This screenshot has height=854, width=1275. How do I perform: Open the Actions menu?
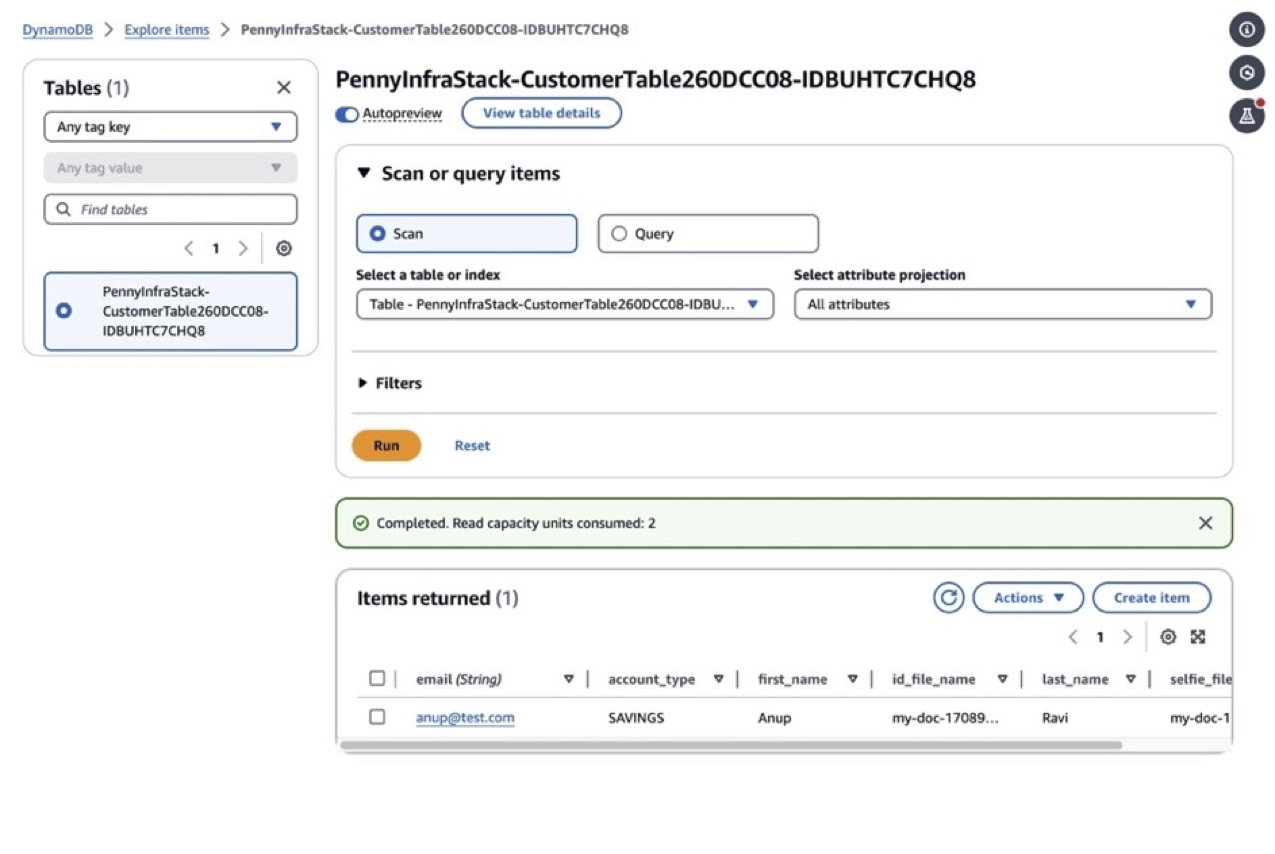1027,597
